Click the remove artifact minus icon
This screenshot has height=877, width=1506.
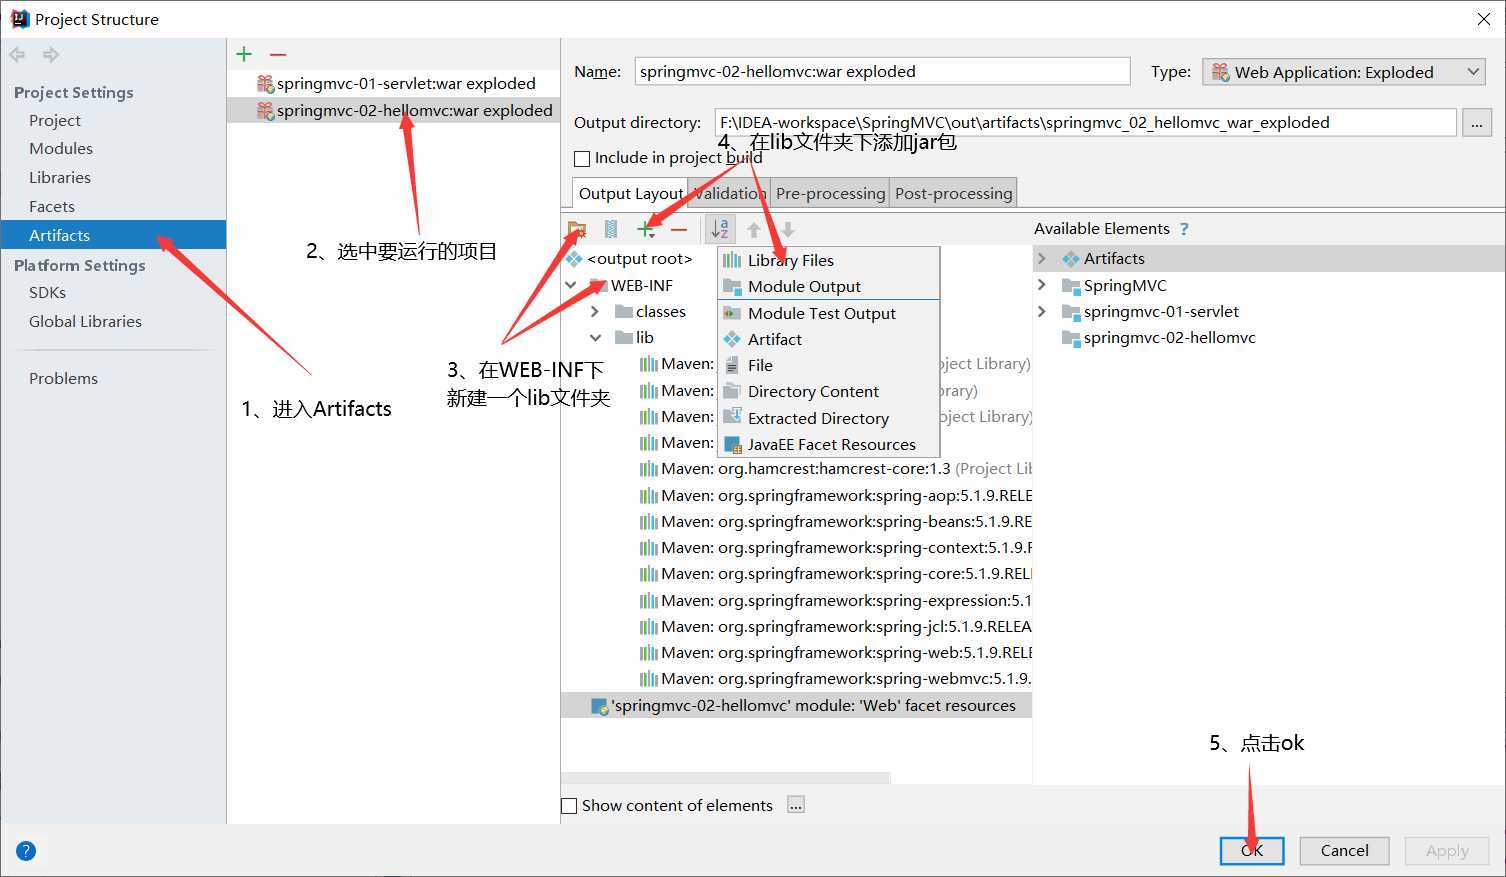[278, 54]
